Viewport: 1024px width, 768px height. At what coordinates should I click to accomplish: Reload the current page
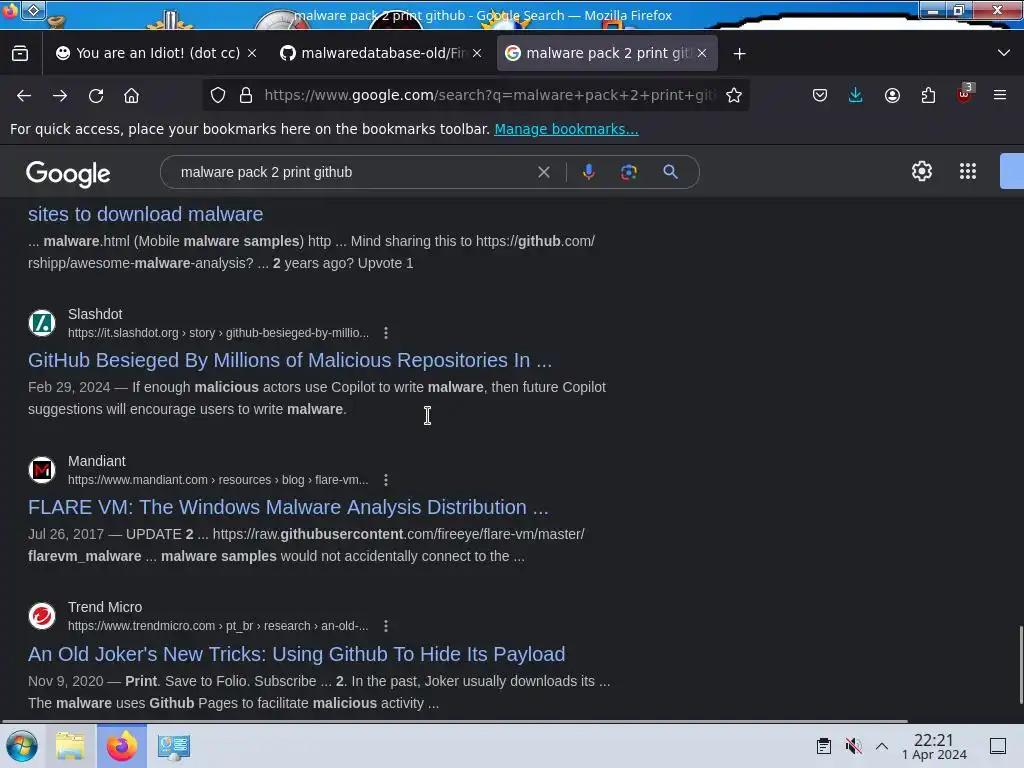click(96, 96)
